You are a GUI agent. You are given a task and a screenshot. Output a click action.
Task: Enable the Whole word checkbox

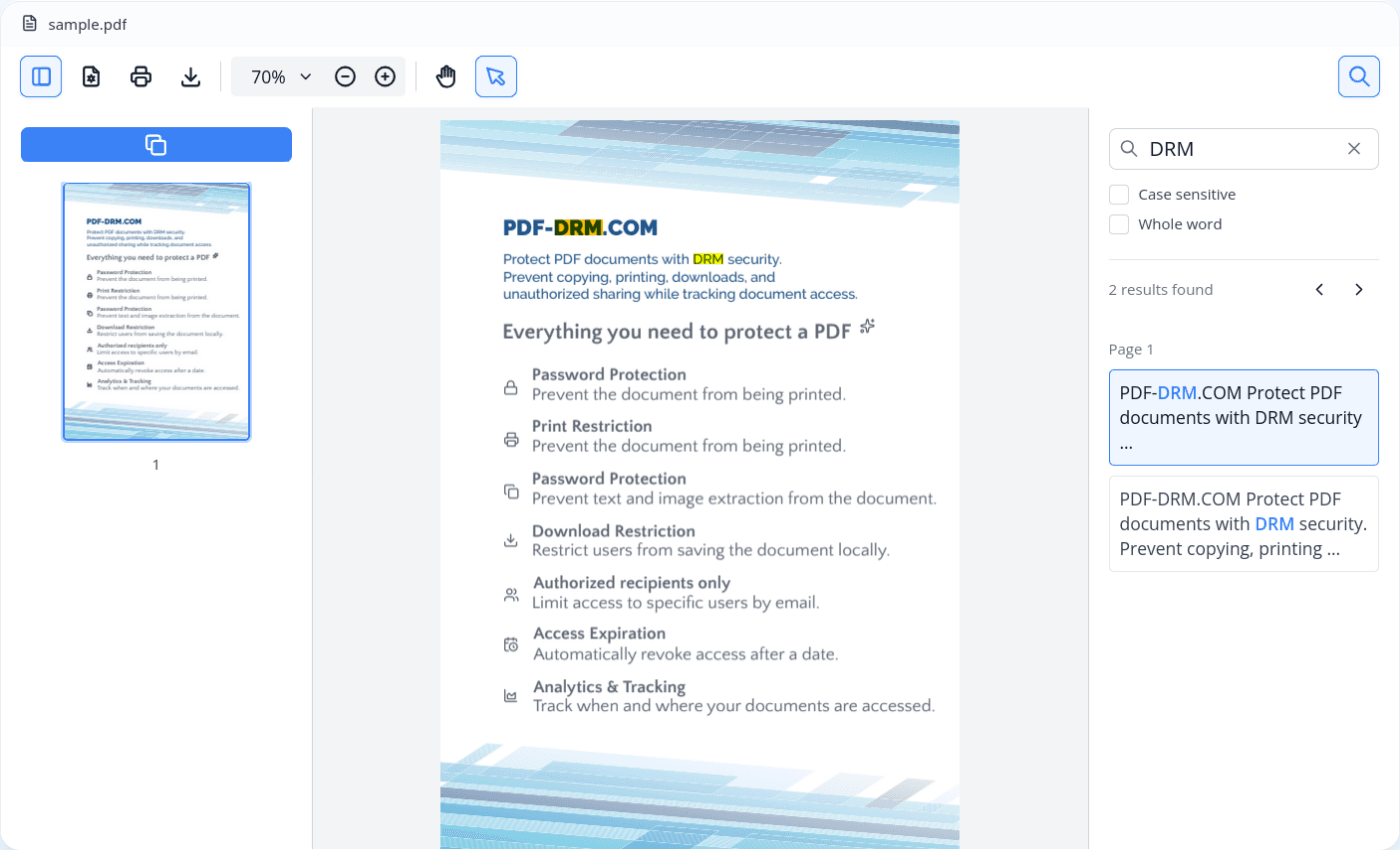[x=1119, y=224]
